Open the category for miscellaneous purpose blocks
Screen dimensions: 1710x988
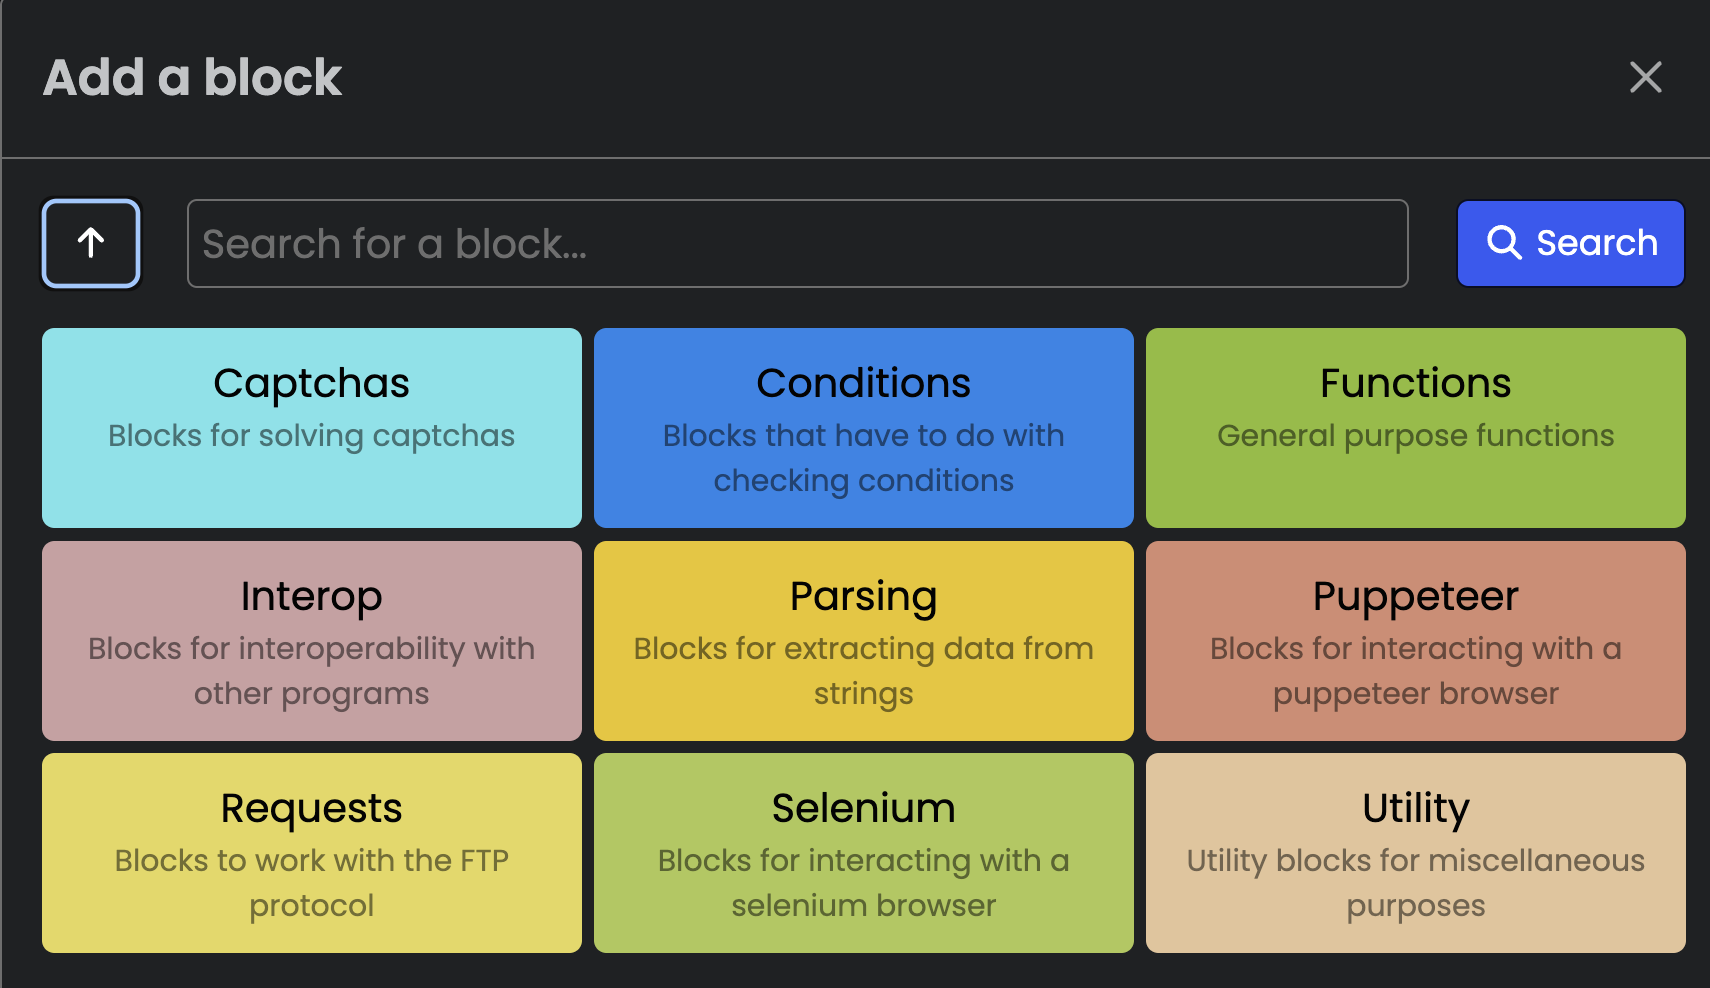click(x=1415, y=853)
